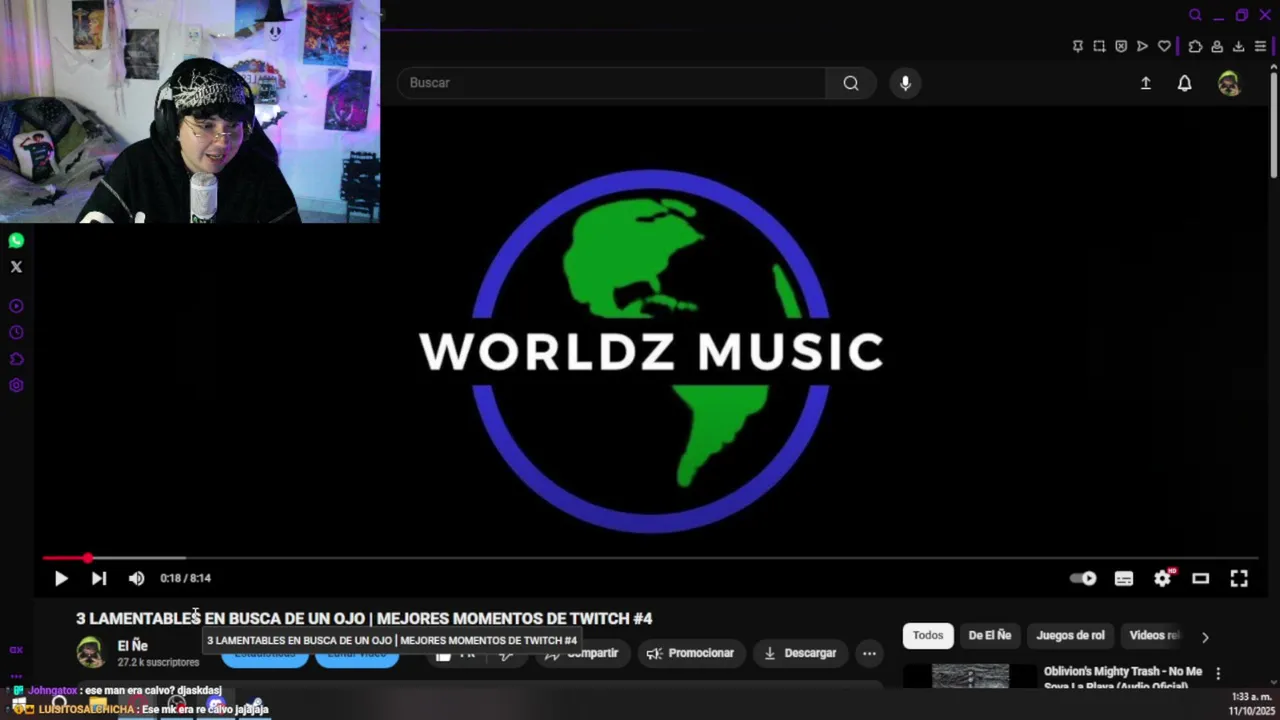Seek on the red video progress bar
The image size is (1280, 720).
[650, 558]
